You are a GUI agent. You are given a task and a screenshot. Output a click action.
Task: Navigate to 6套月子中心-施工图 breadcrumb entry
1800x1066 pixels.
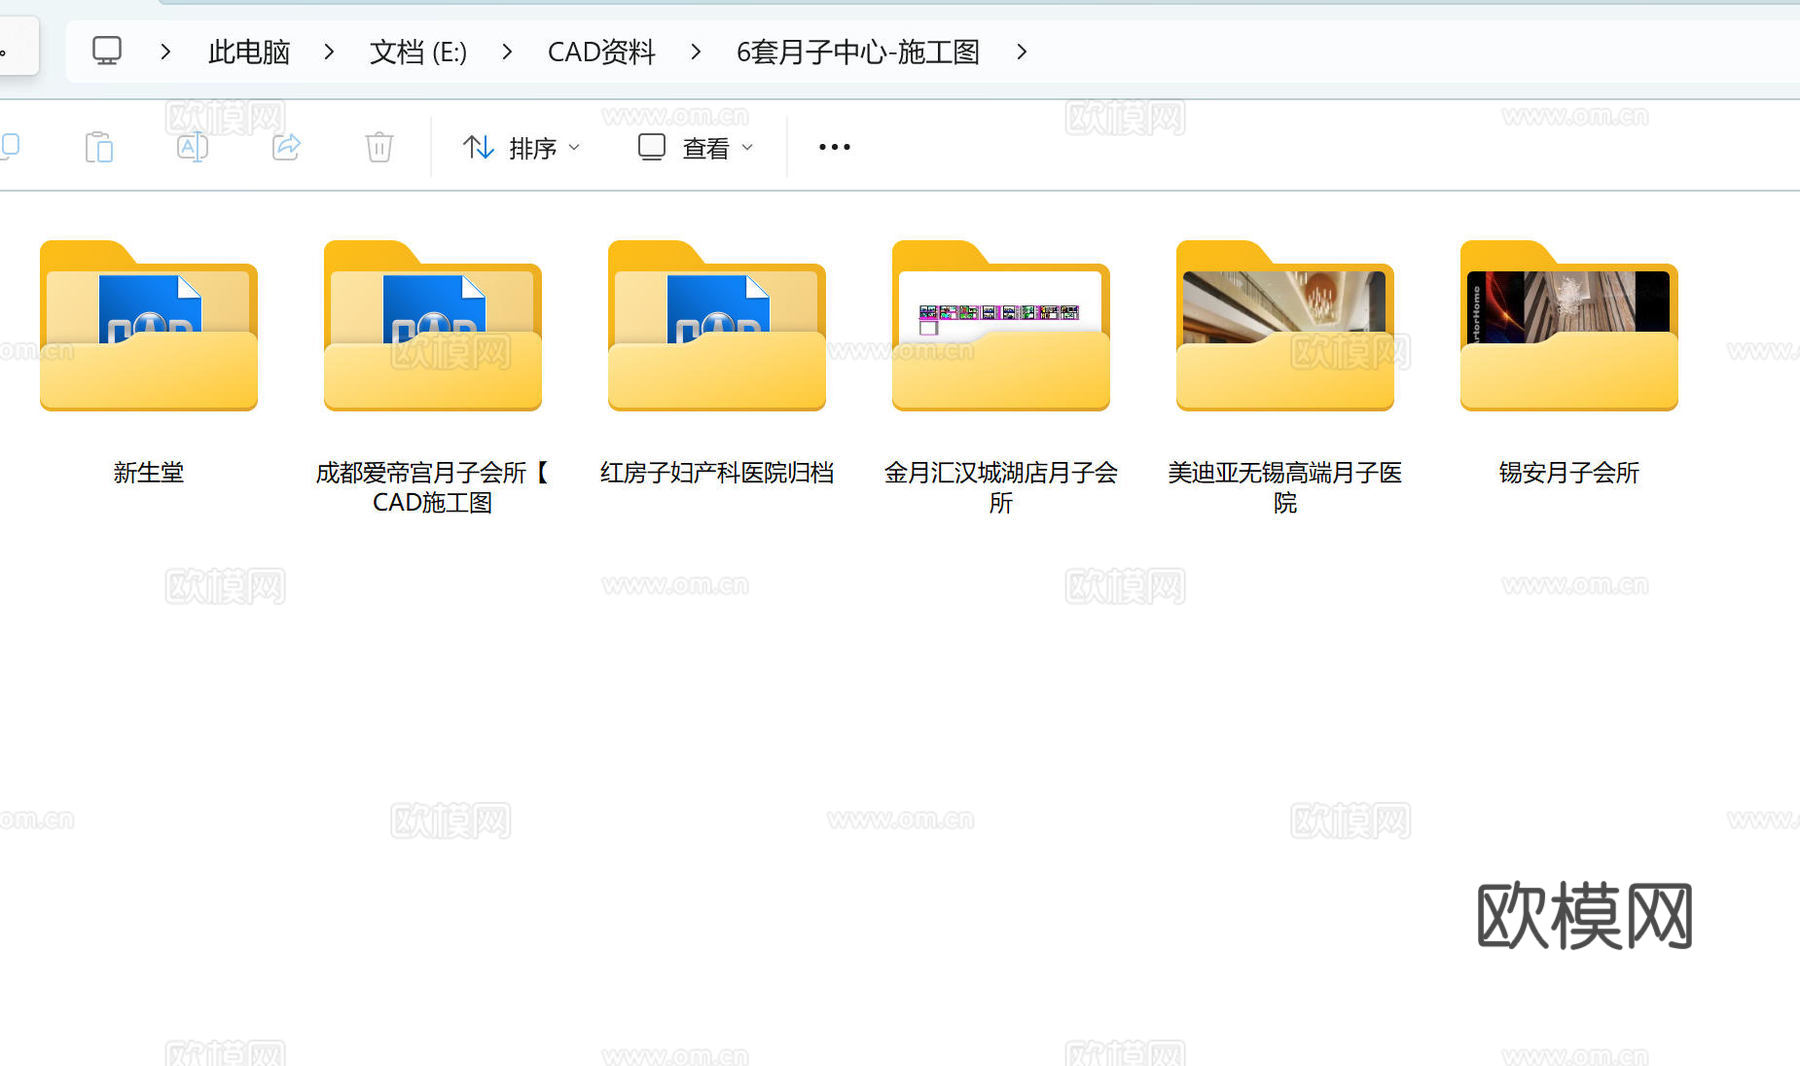coord(857,51)
